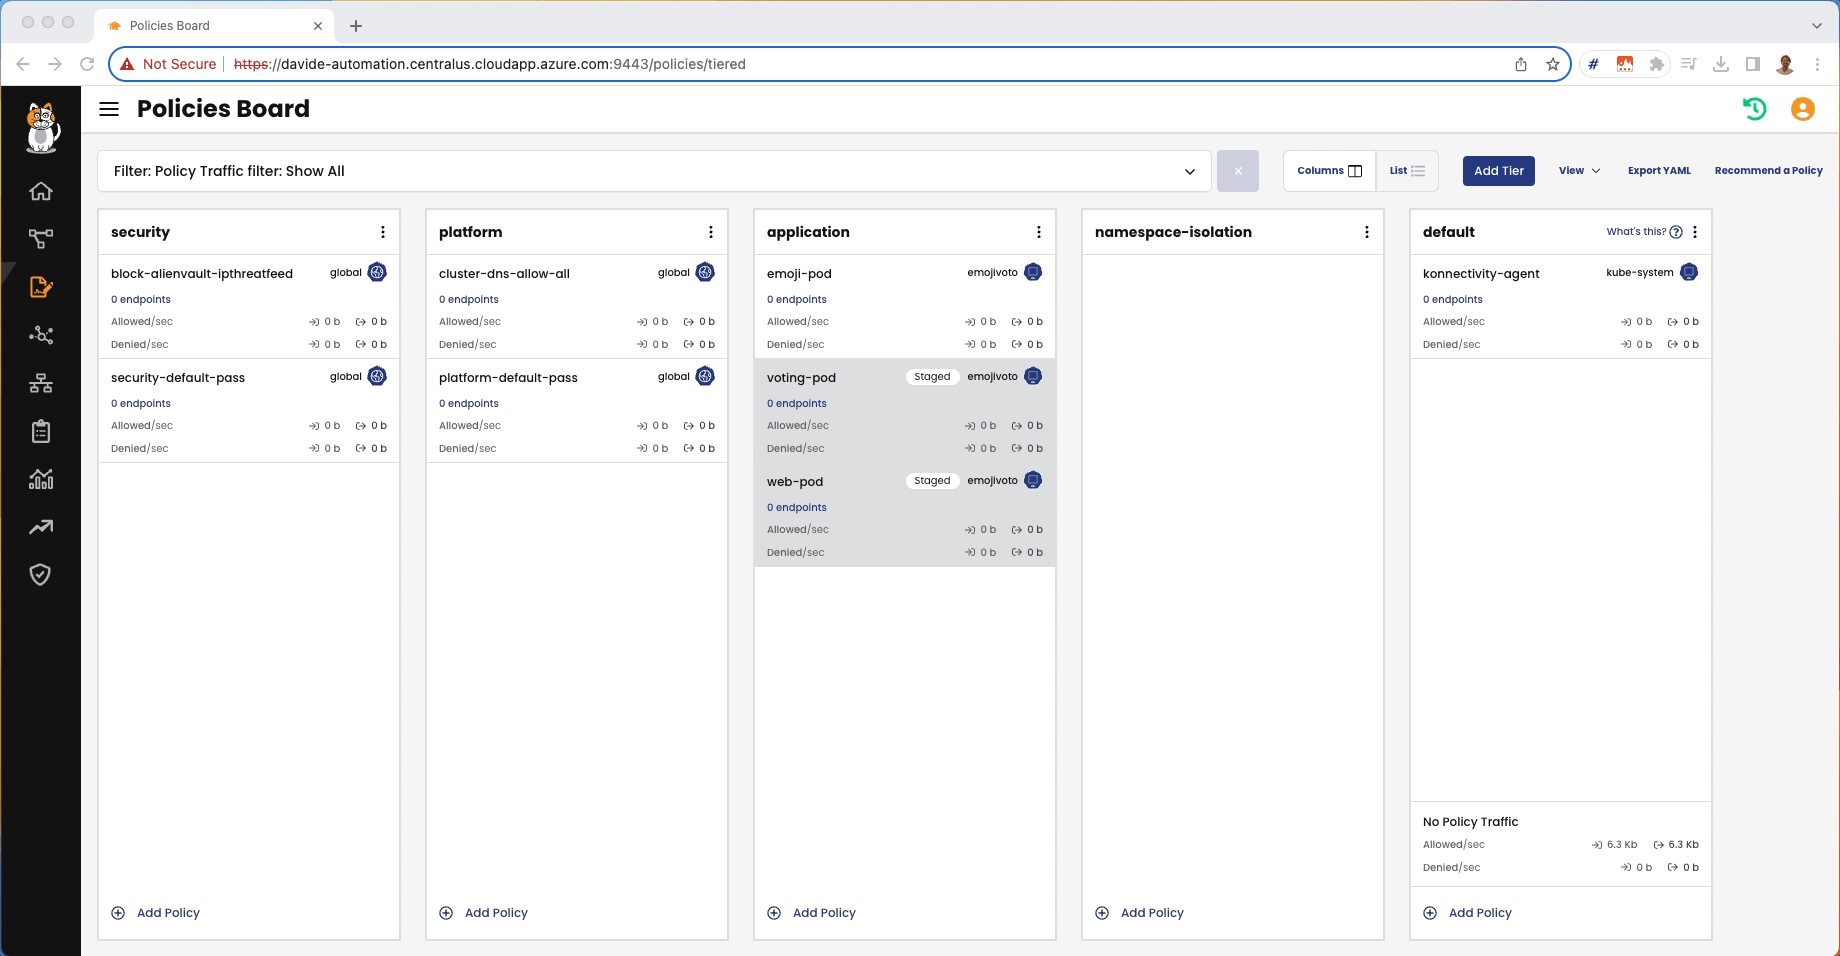
Task: Click the Staged badge on web-pod
Action: tap(932, 481)
